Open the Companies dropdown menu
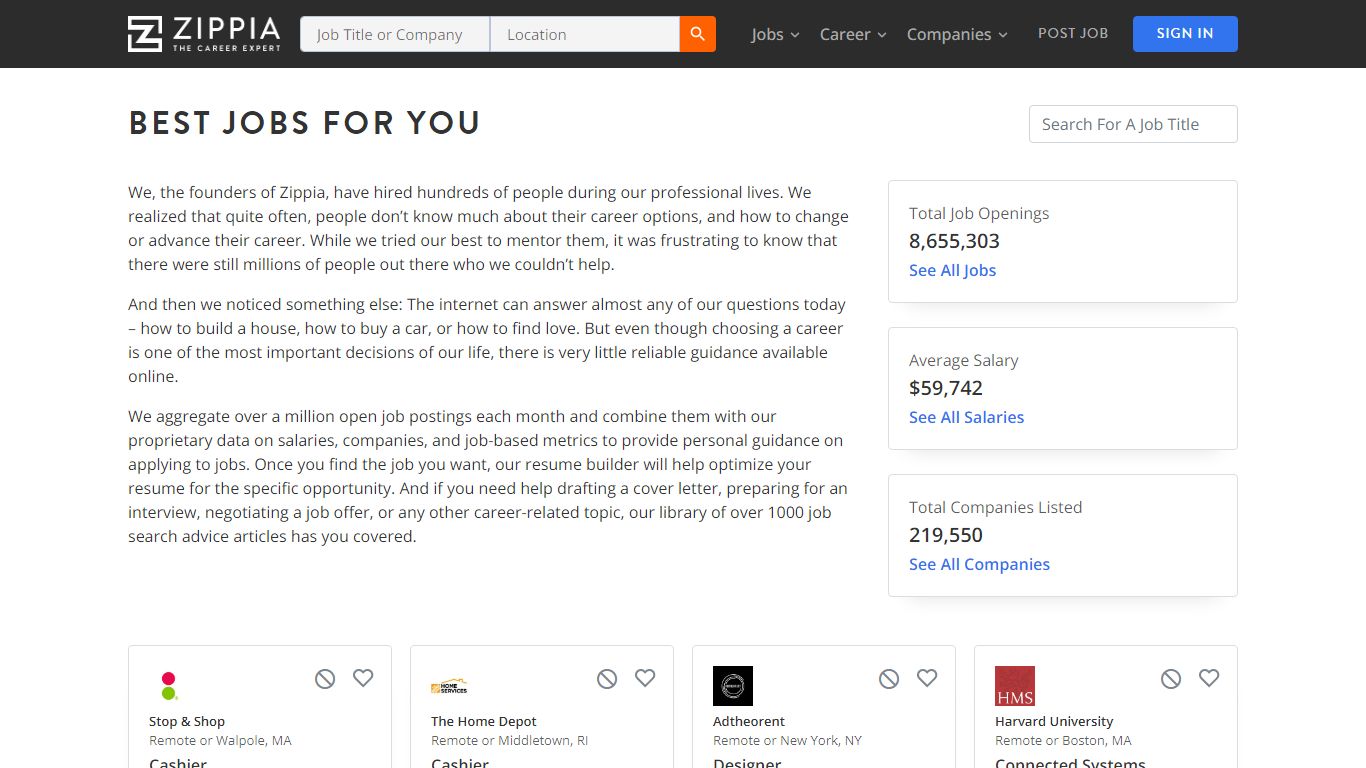 957,34
